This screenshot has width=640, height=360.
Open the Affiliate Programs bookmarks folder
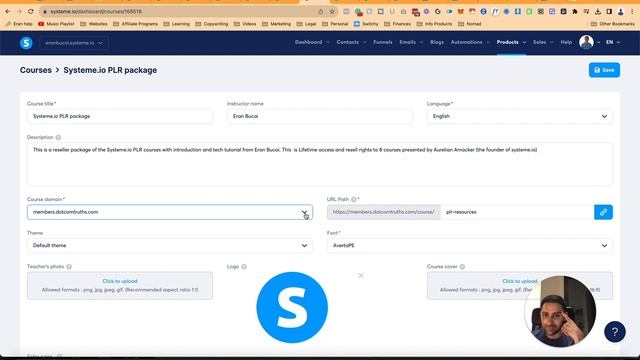pyautogui.click(x=135, y=24)
